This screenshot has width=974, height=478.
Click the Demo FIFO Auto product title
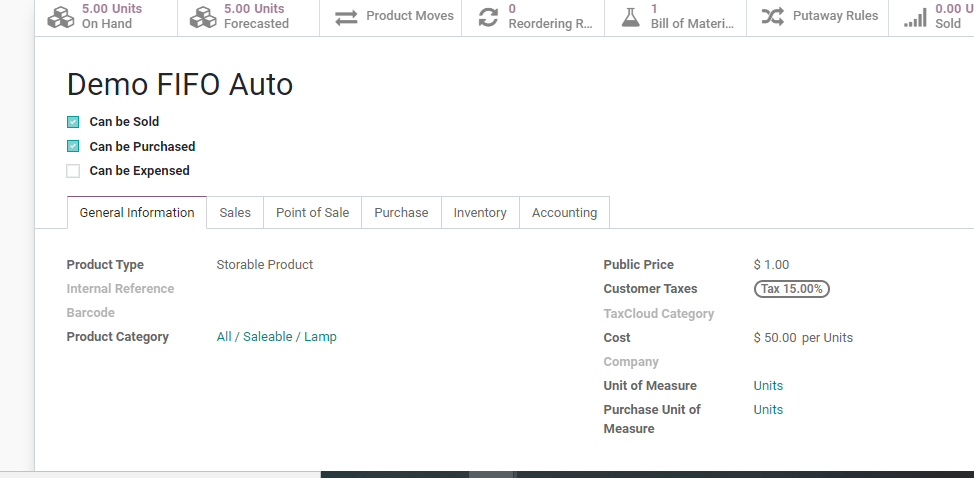[180, 85]
